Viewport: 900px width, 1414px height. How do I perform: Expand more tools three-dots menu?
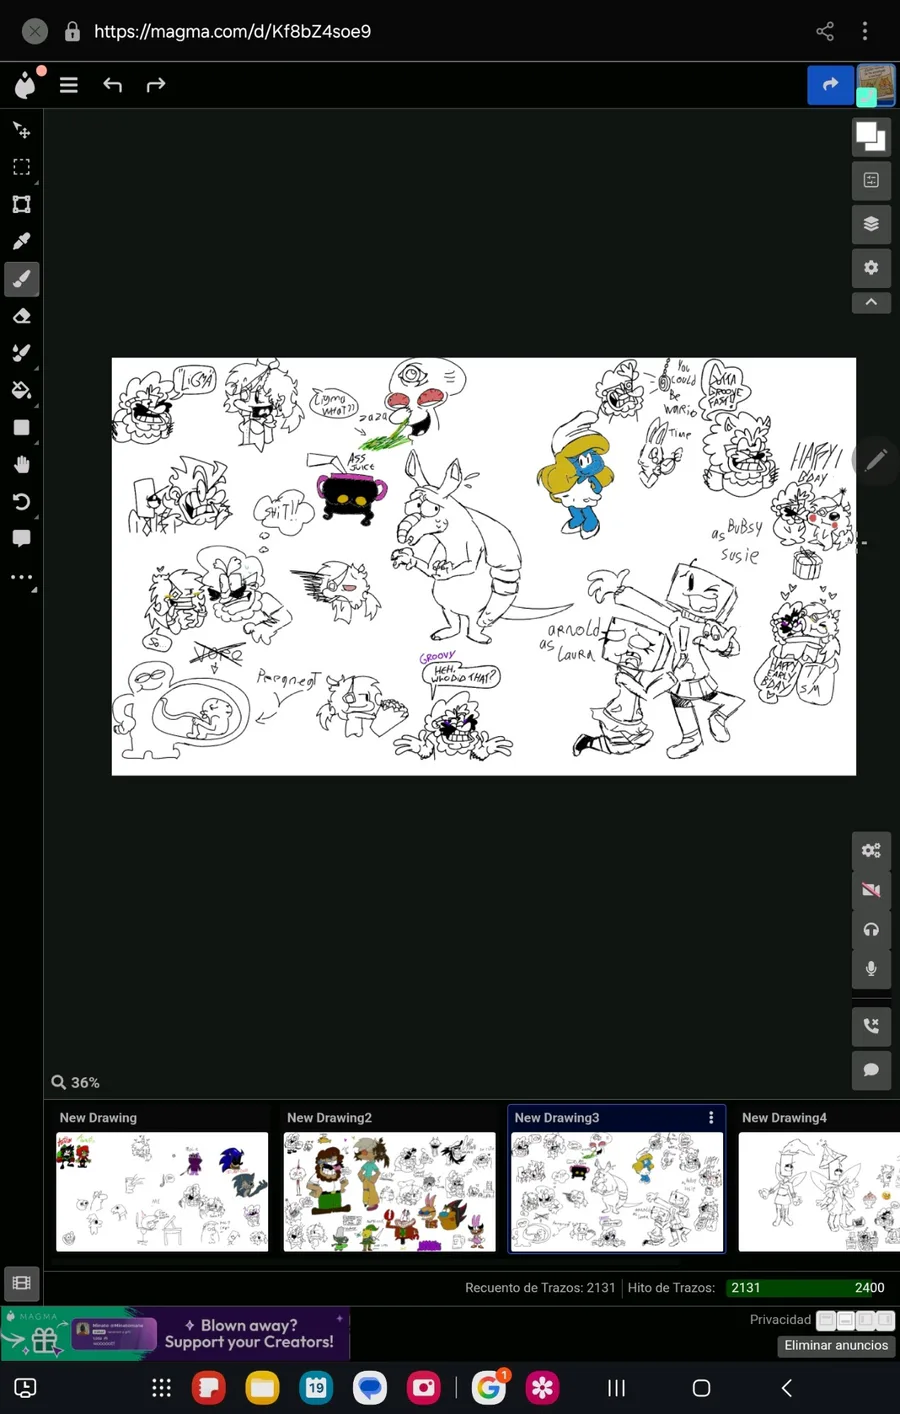21,577
